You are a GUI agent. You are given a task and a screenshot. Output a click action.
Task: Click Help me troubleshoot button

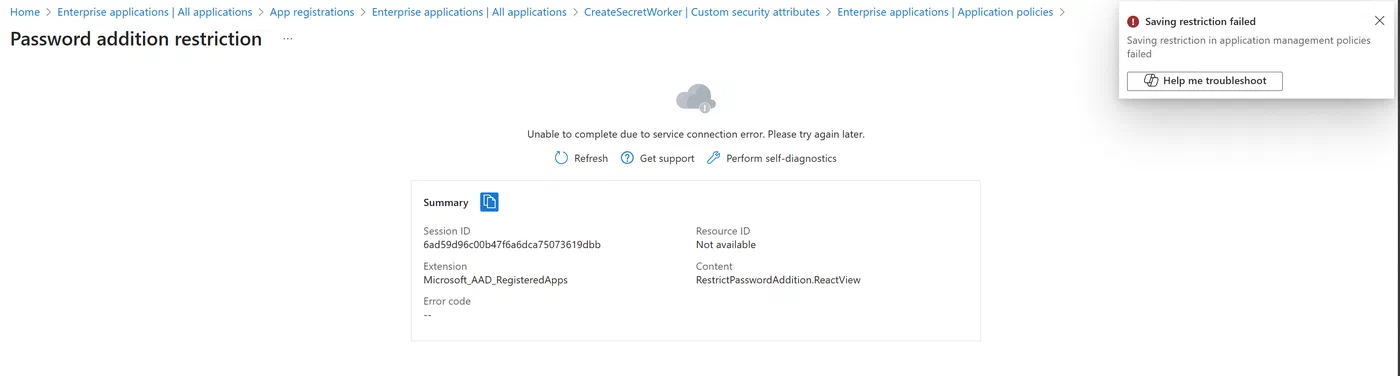click(1205, 81)
